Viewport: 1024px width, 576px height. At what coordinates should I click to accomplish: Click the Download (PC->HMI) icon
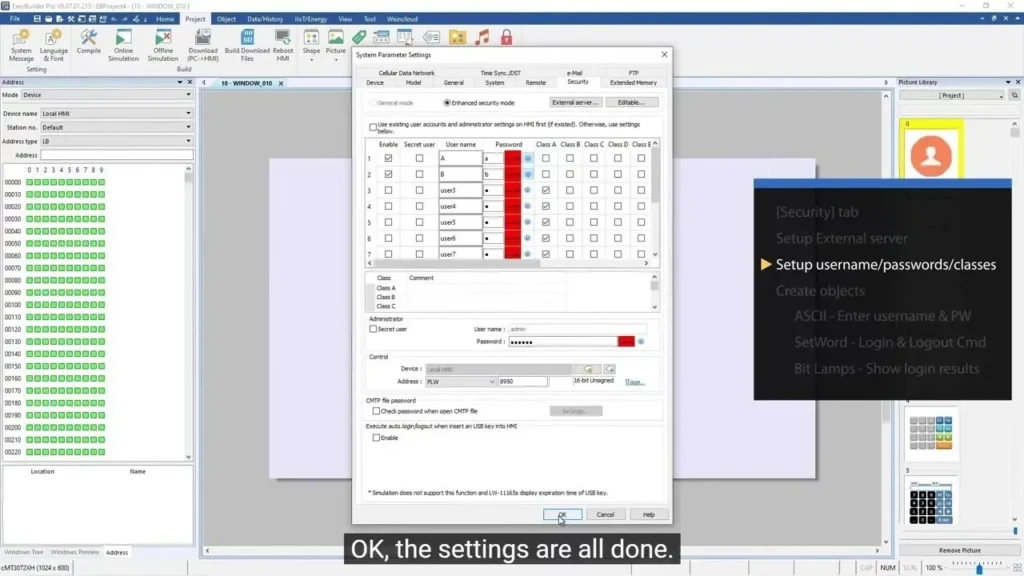(x=203, y=41)
